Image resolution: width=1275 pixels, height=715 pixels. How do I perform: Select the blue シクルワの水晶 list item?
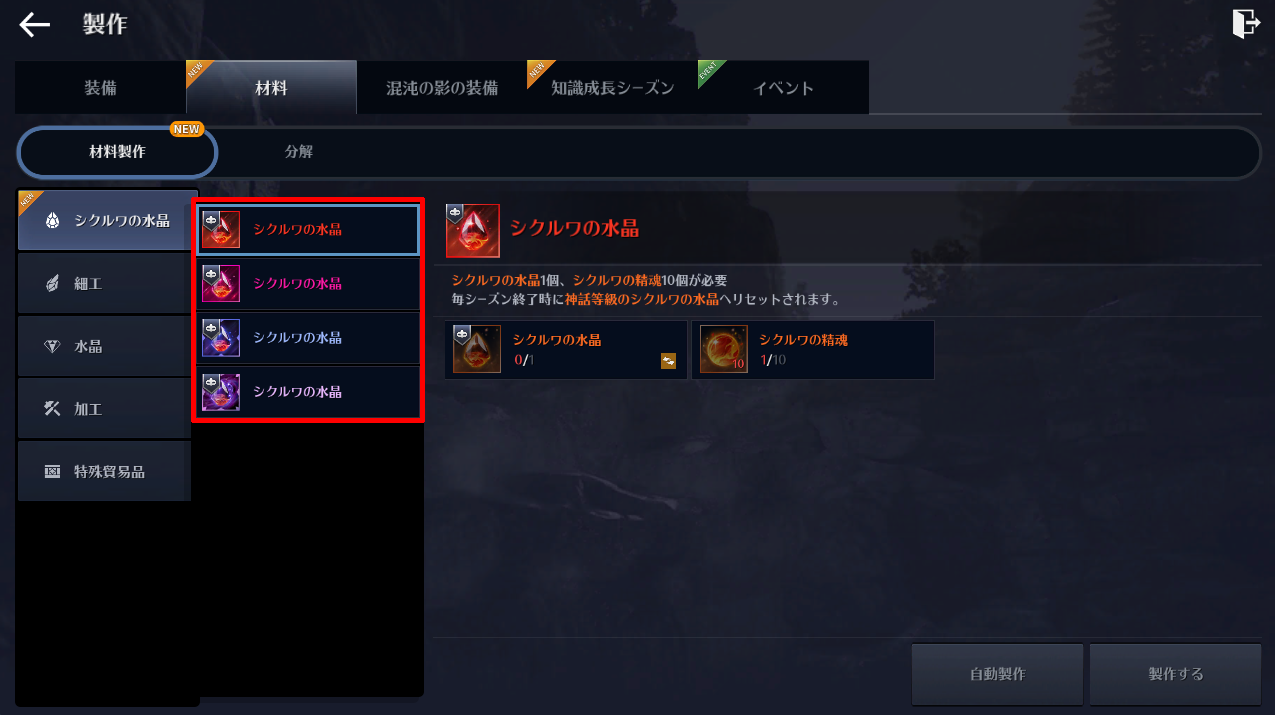308,338
